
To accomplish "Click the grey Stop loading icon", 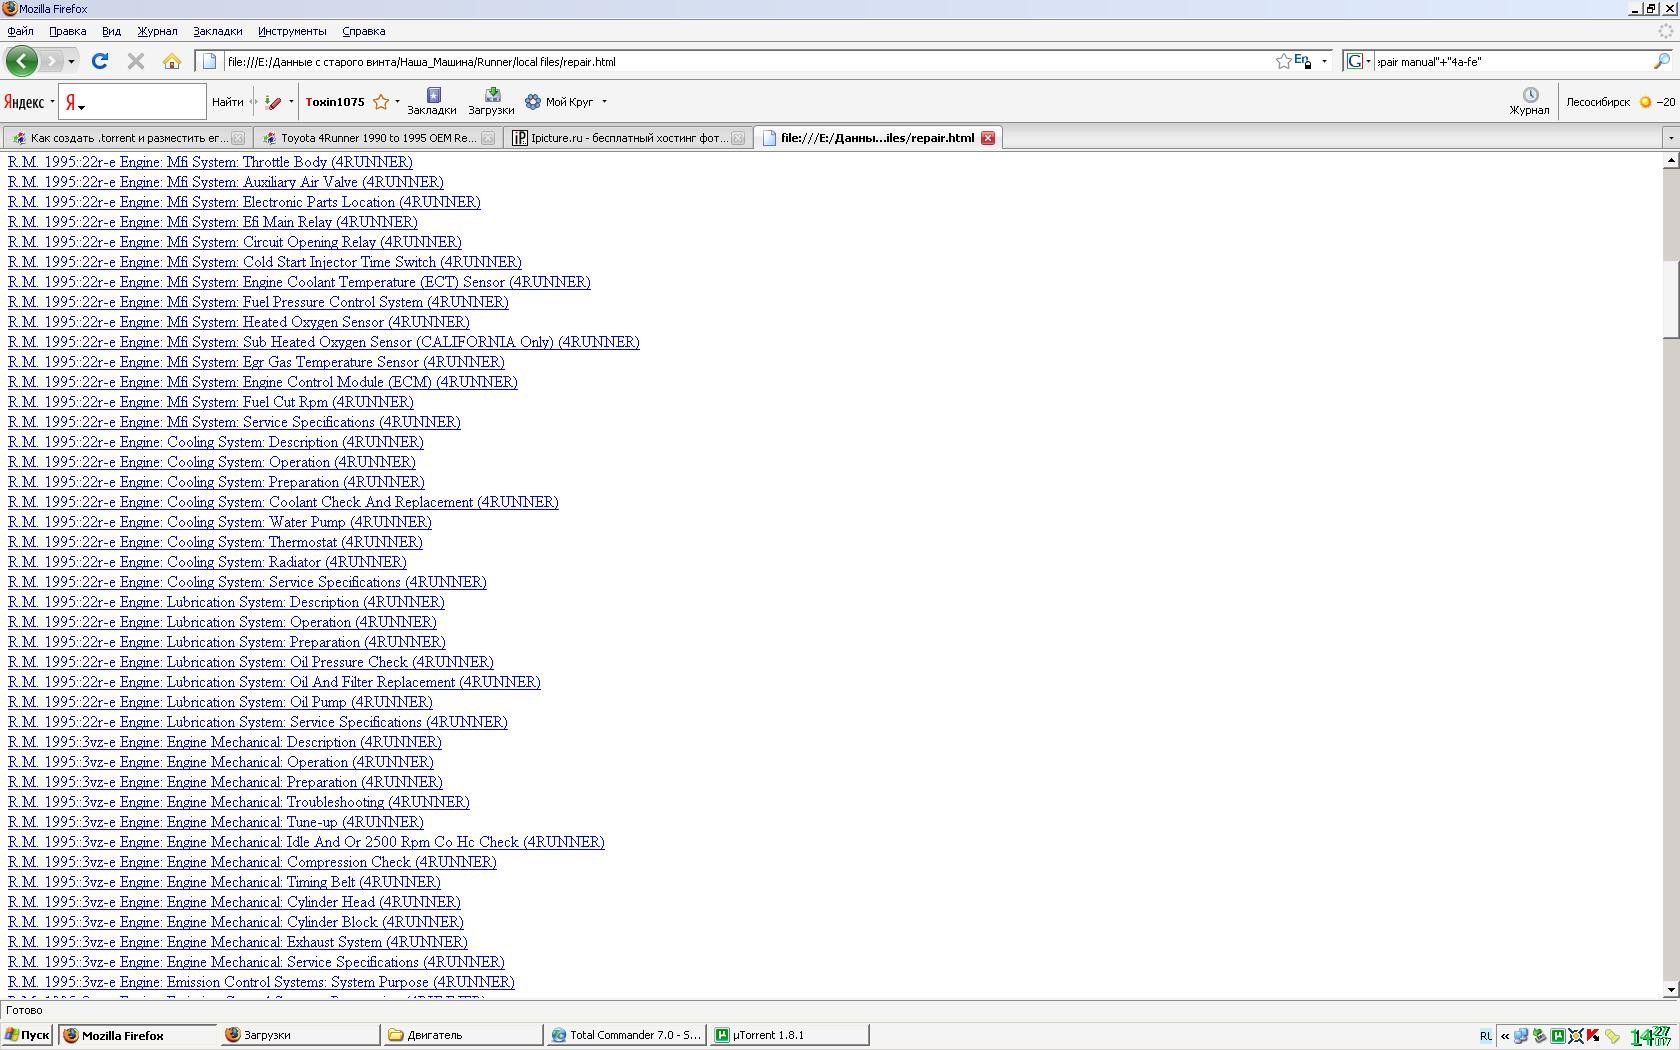I will 136,61.
